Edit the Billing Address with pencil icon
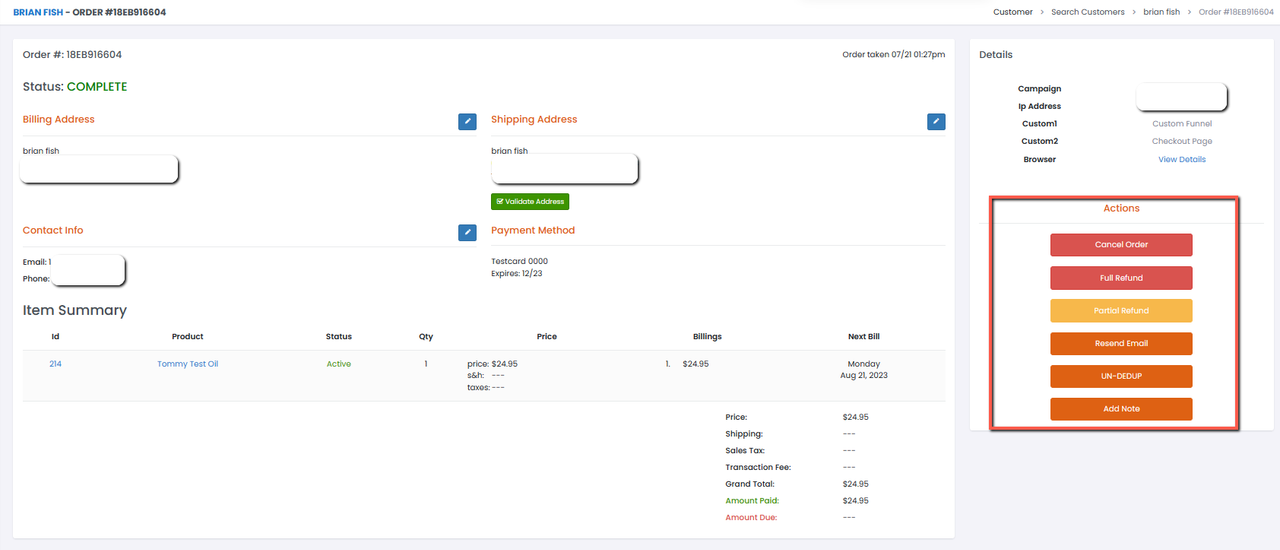 [x=467, y=121]
